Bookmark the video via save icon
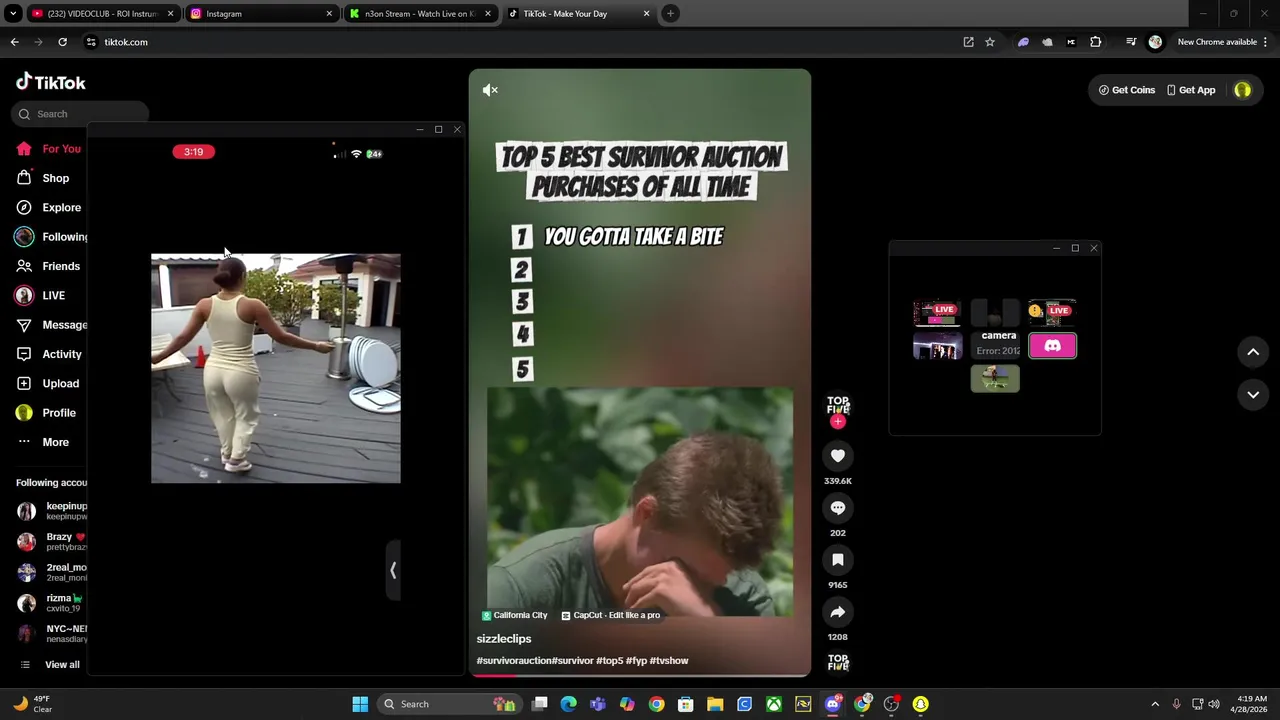Screen dimensions: 1280x720 838,560
